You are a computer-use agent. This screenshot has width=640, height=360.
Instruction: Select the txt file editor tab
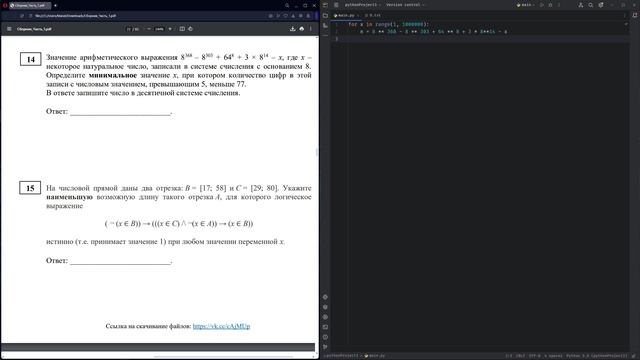pyautogui.click(x=373, y=16)
